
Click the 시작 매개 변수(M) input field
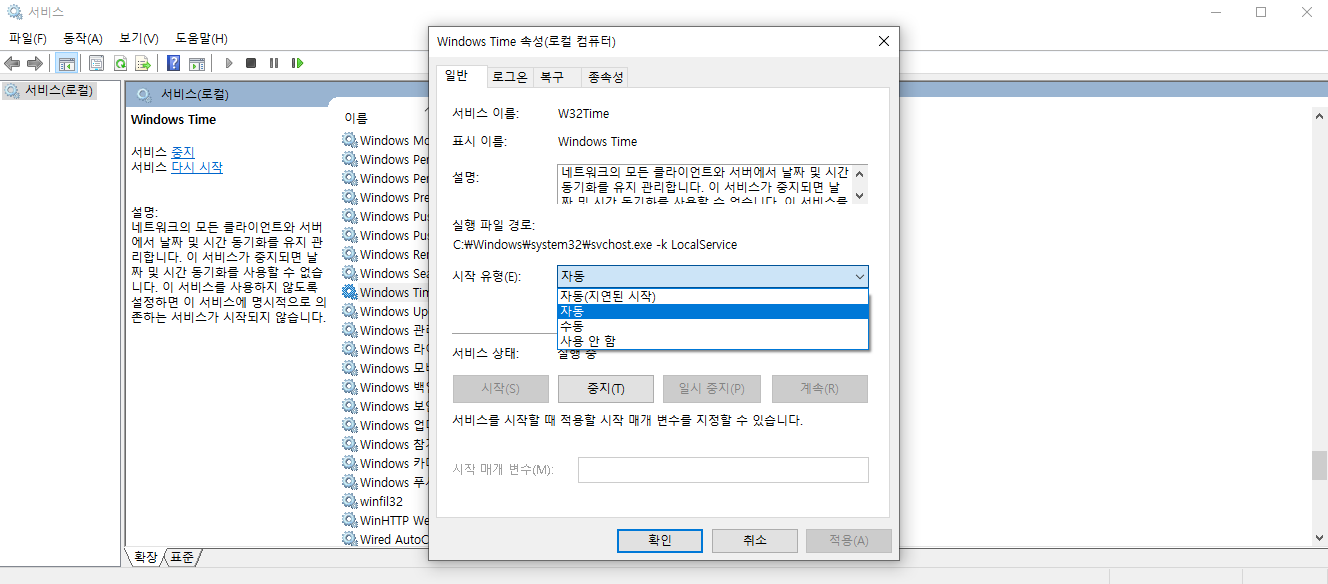coord(723,470)
